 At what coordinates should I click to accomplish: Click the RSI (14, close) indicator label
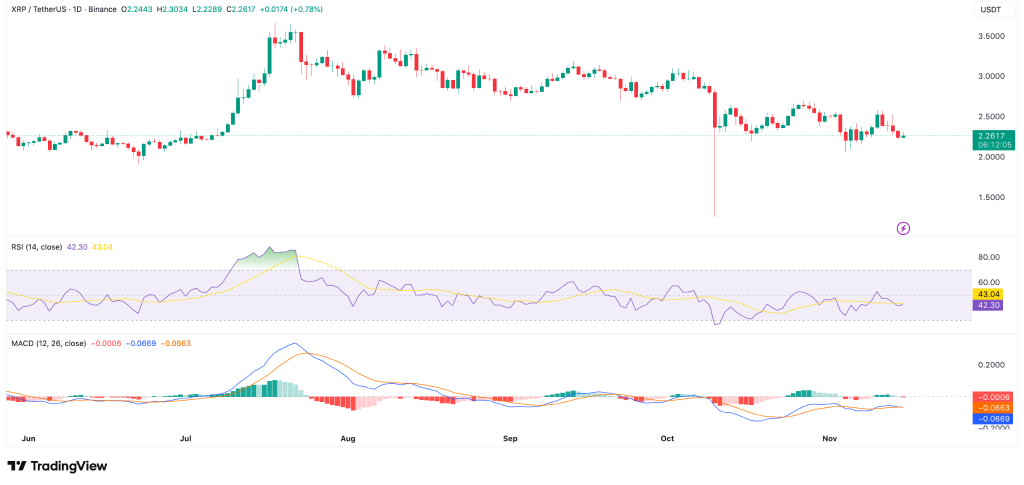[37, 247]
